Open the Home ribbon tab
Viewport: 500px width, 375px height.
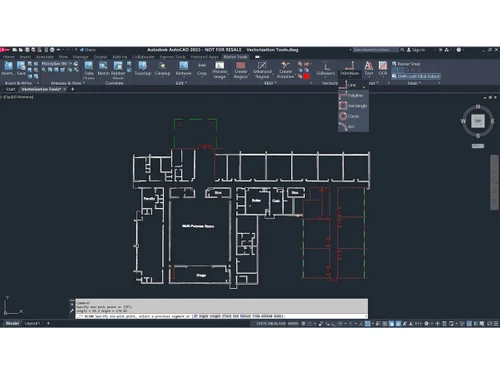click(x=9, y=57)
